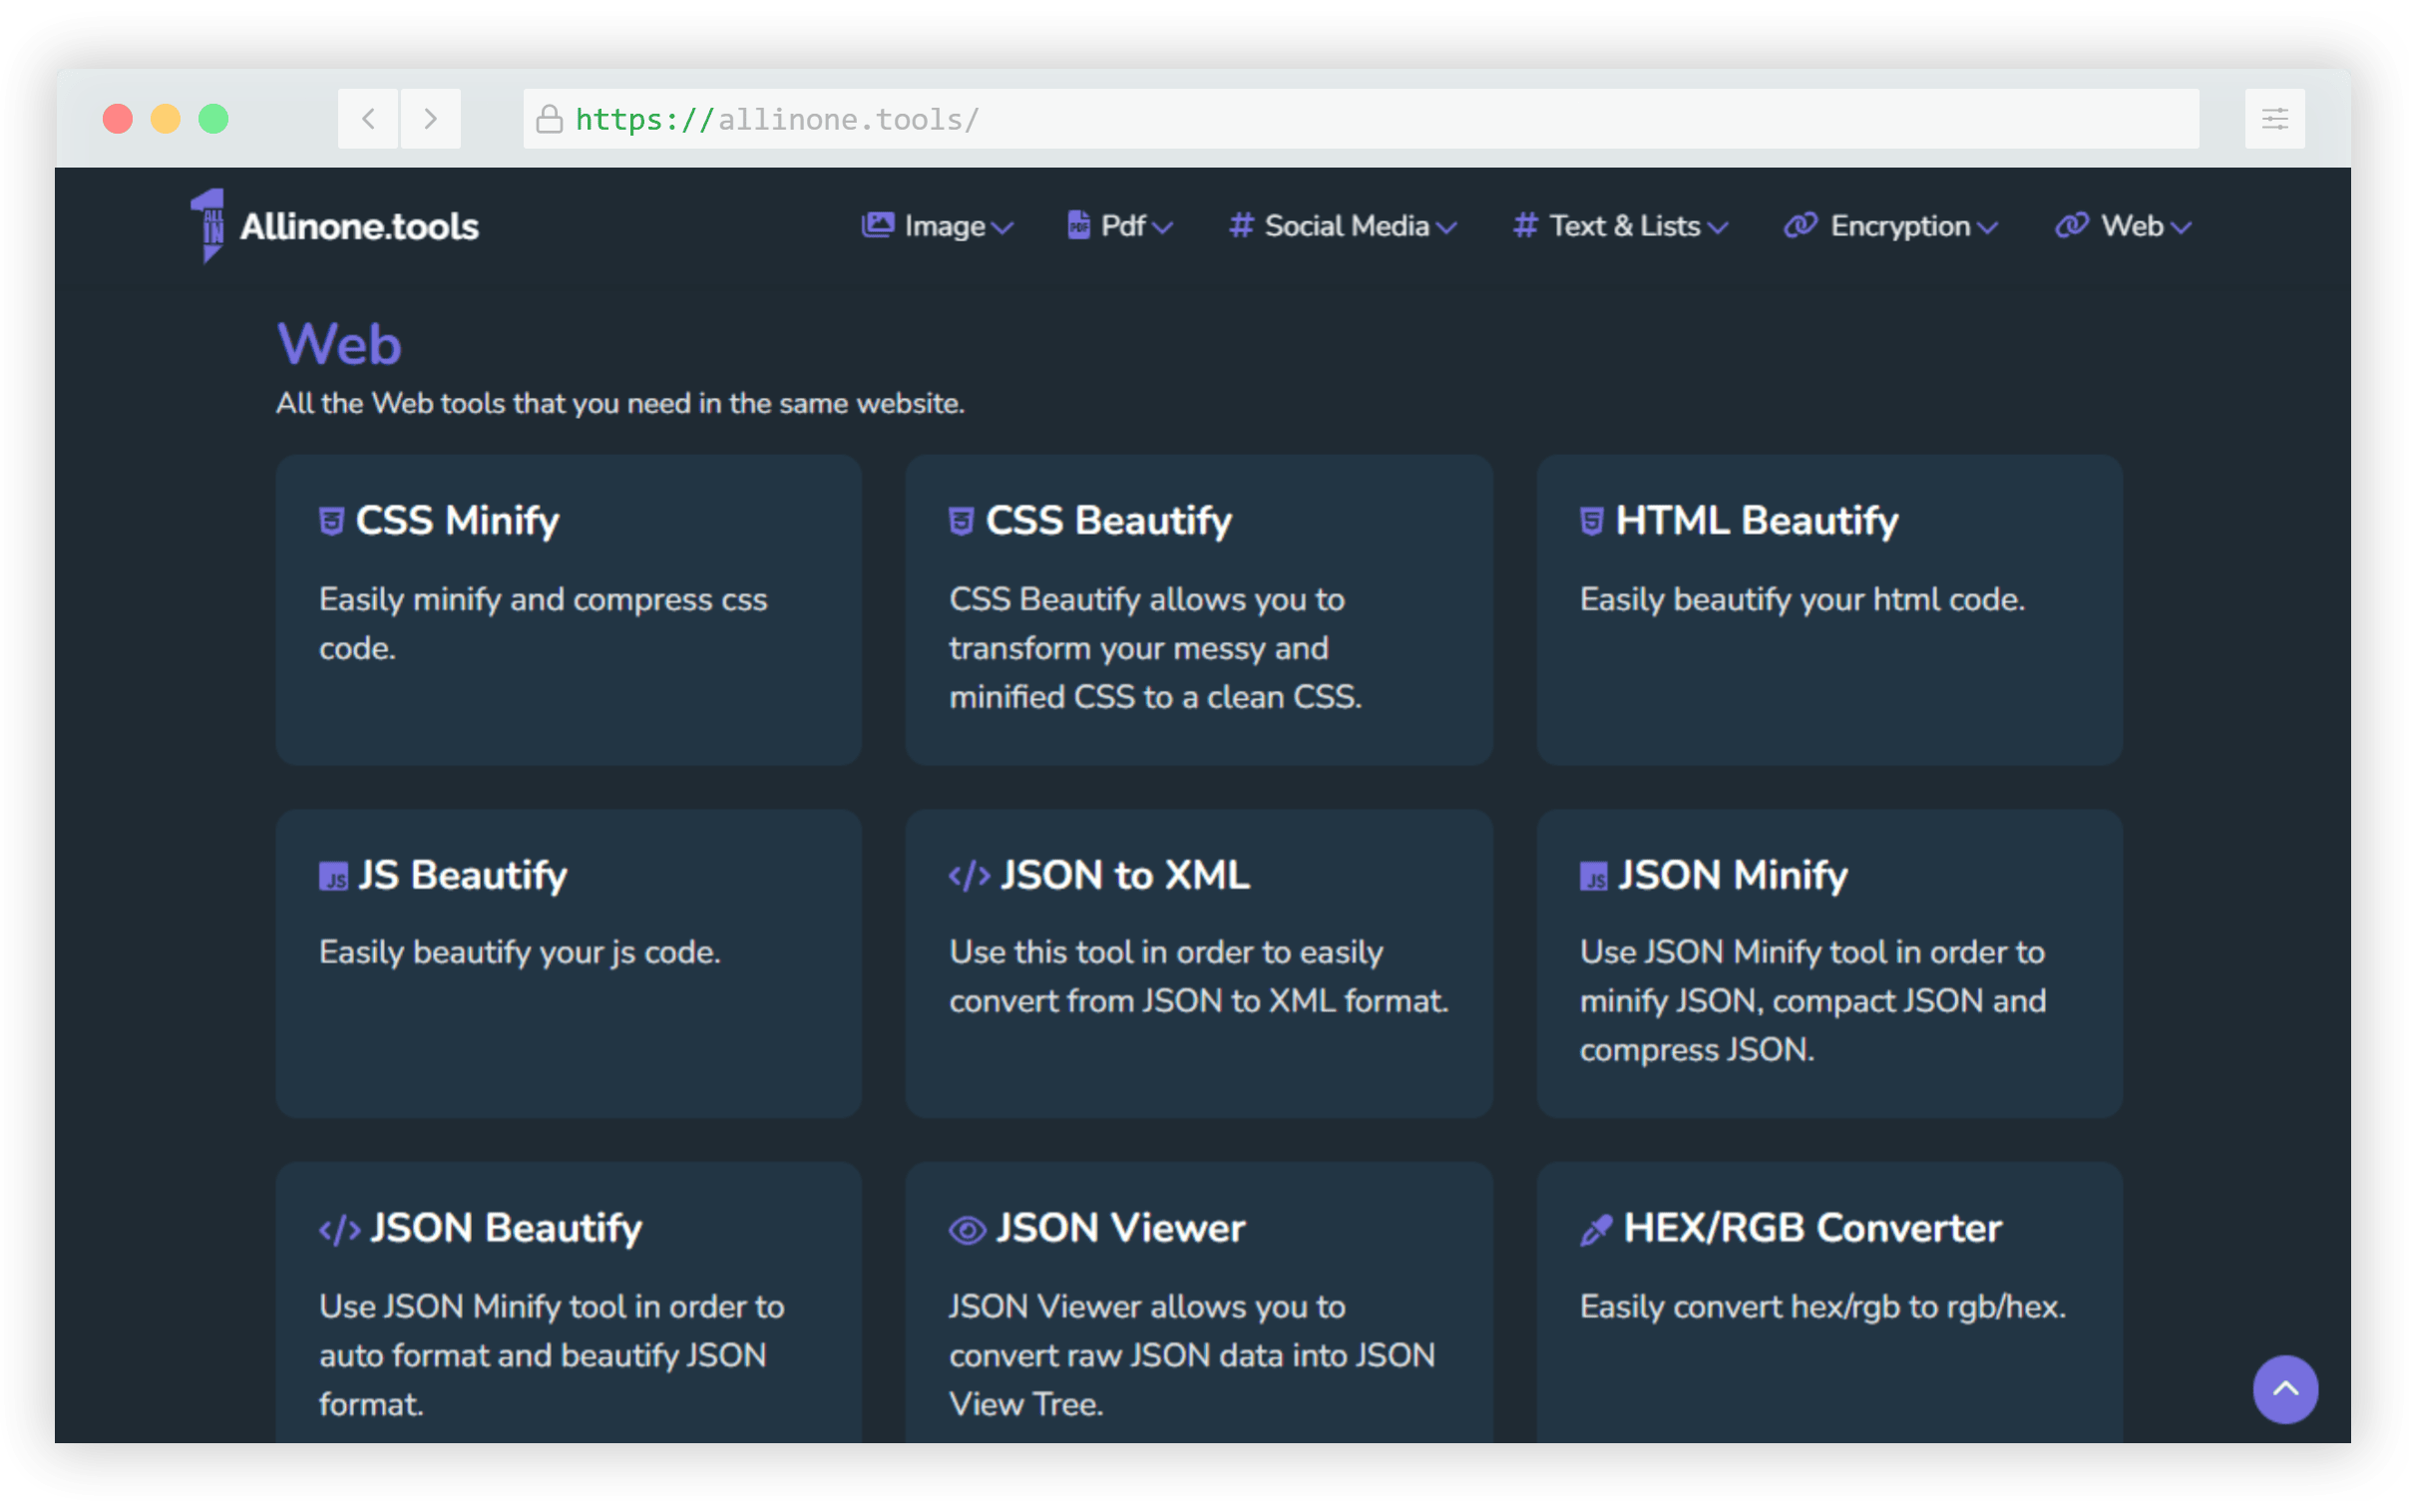2409x1512 pixels.
Task: Click the code icon on JSON to XML card
Action: [x=967, y=875]
